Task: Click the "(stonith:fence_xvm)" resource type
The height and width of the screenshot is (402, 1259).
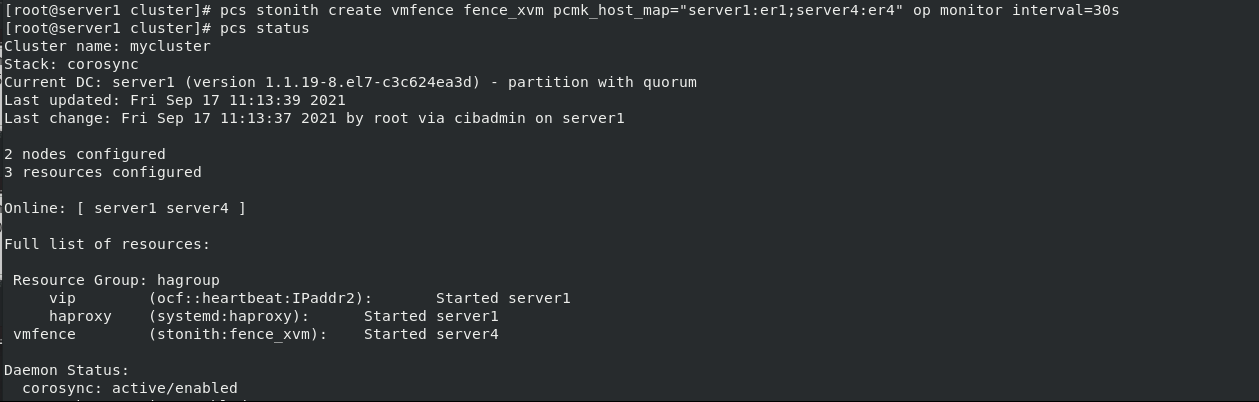Action: click(x=238, y=334)
